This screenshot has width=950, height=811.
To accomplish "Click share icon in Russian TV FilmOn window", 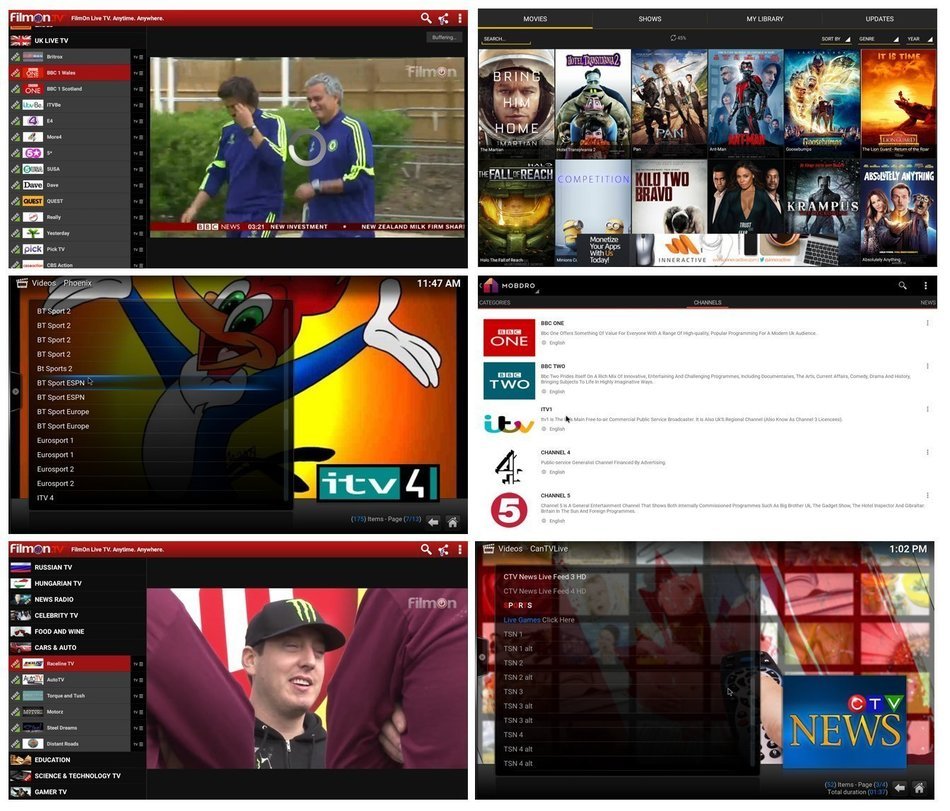I will click(444, 550).
